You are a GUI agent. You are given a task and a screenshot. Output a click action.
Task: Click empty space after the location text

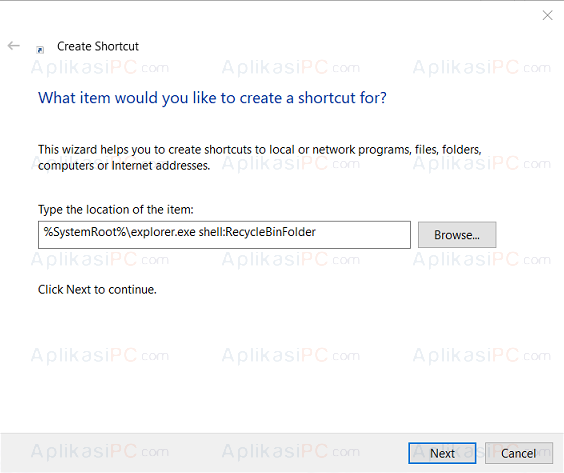tap(363, 235)
